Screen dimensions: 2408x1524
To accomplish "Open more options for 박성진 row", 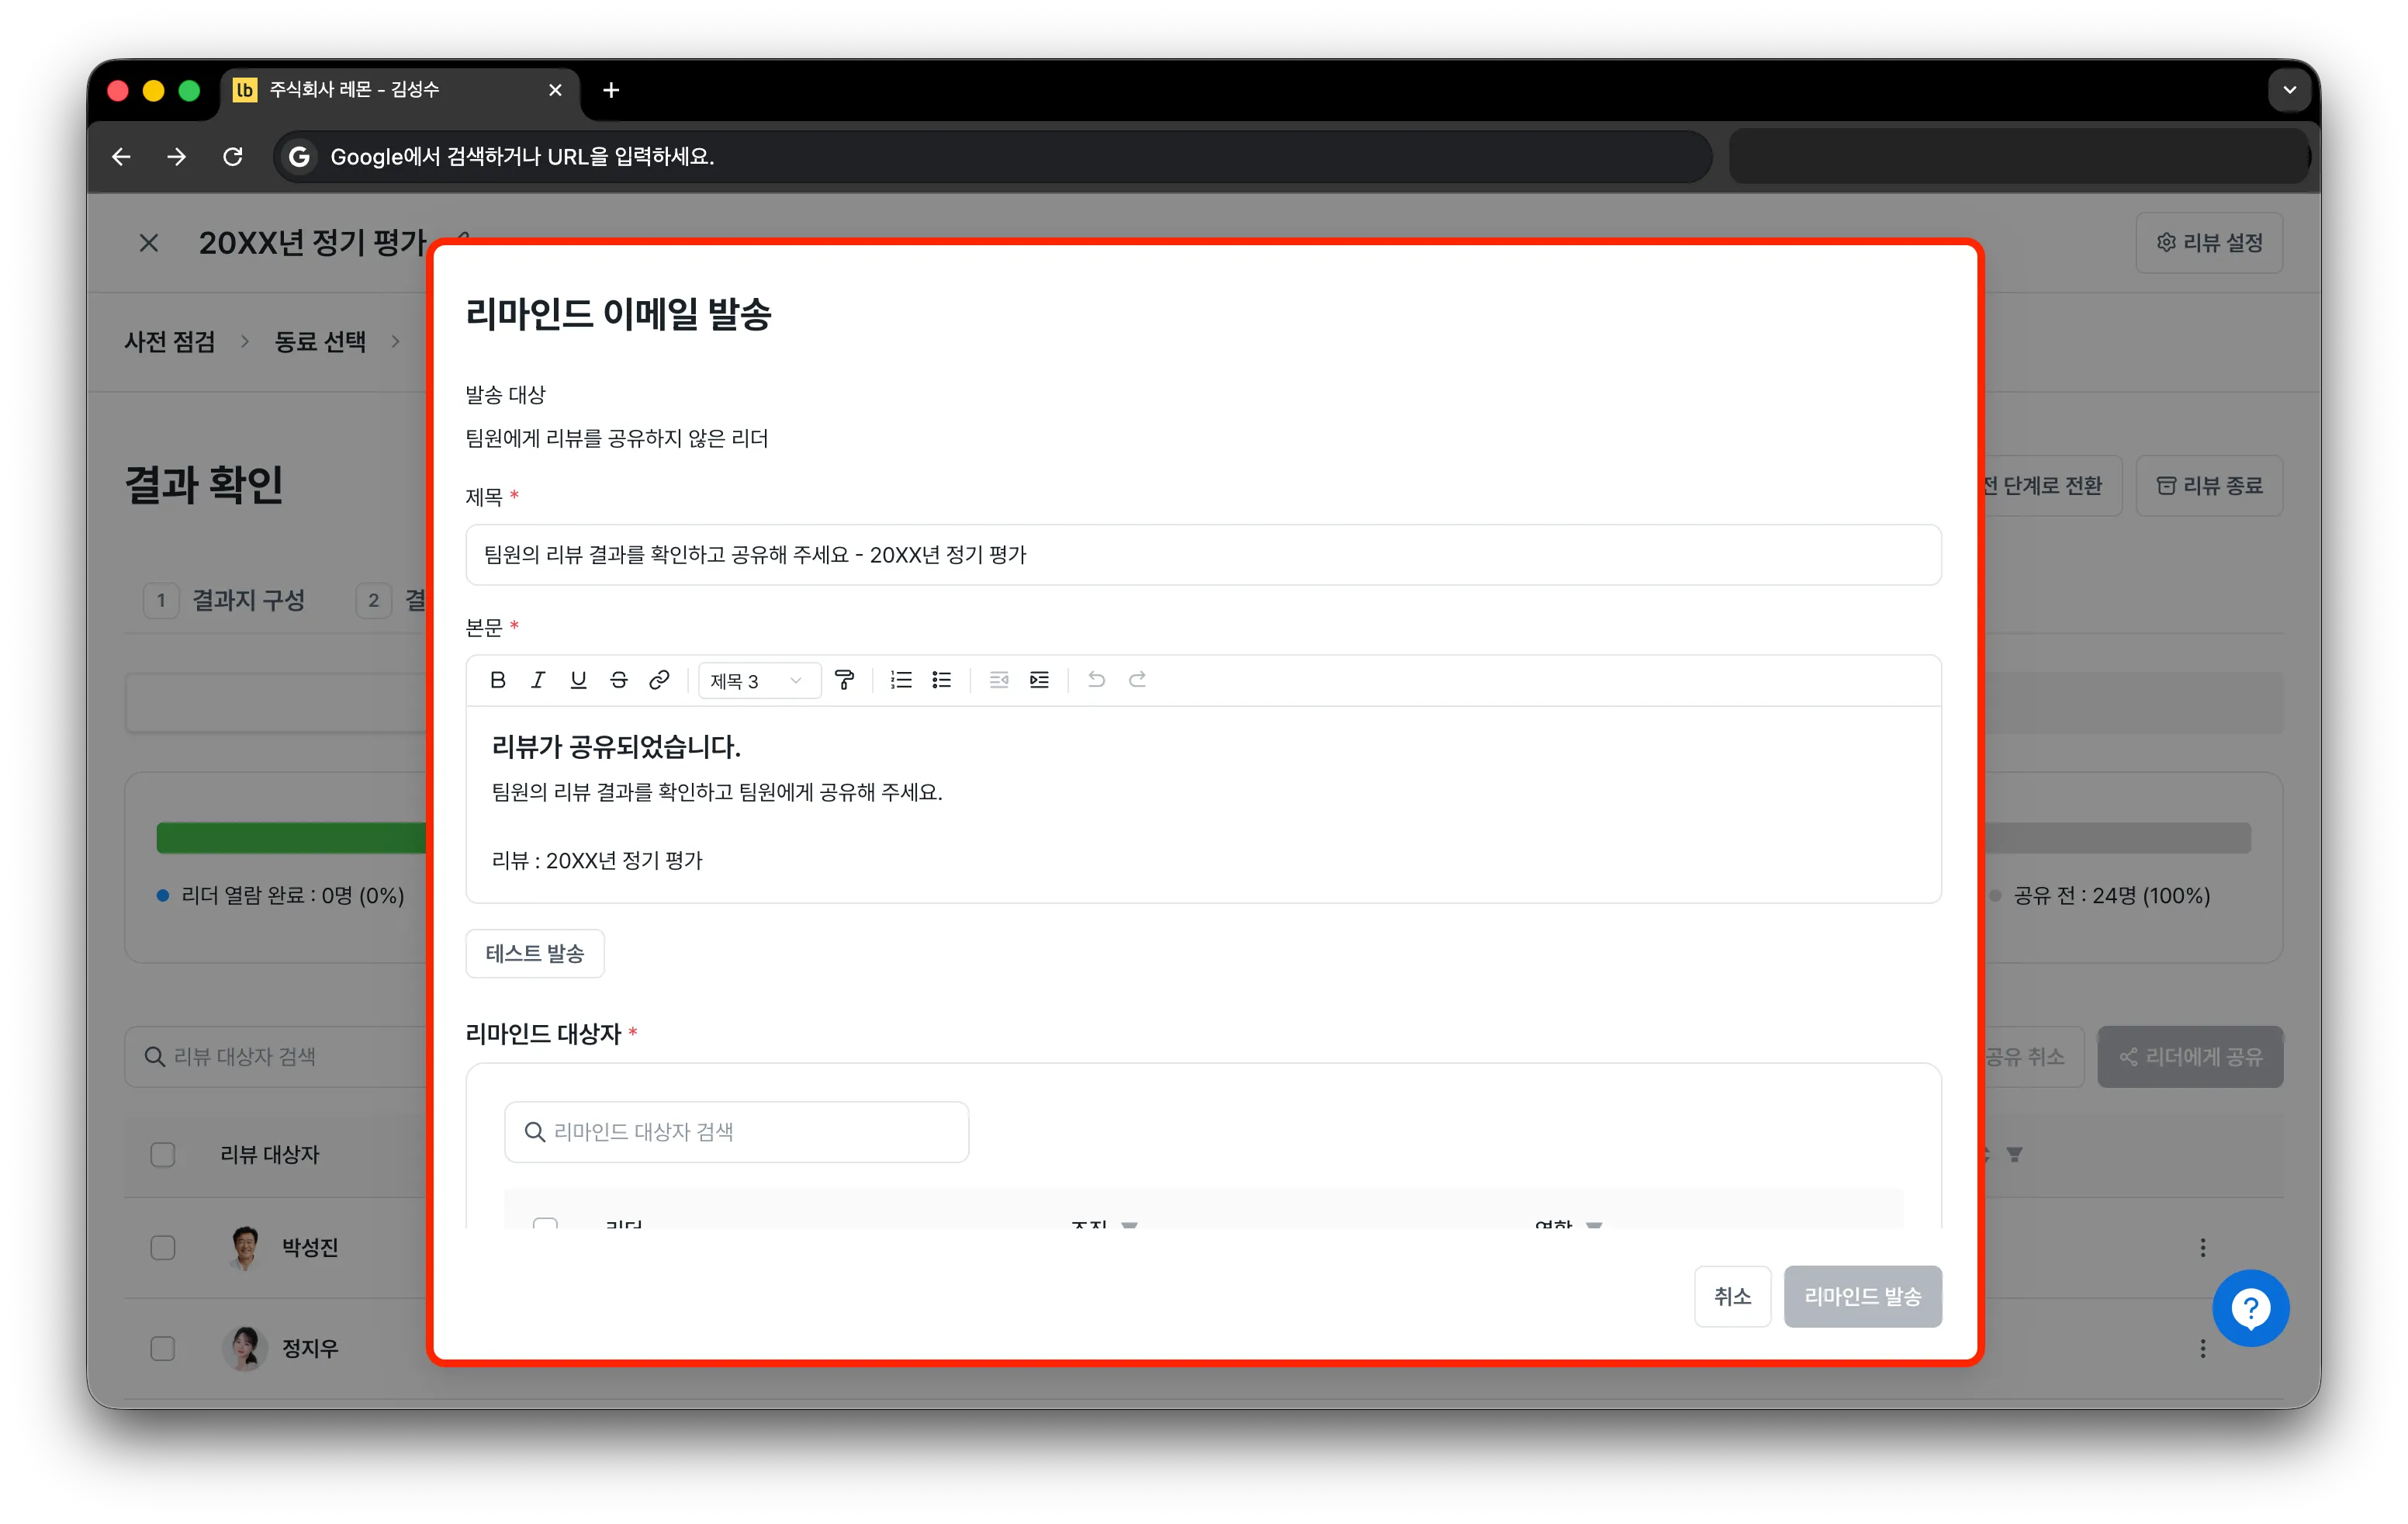I will pyautogui.click(x=2203, y=1247).
